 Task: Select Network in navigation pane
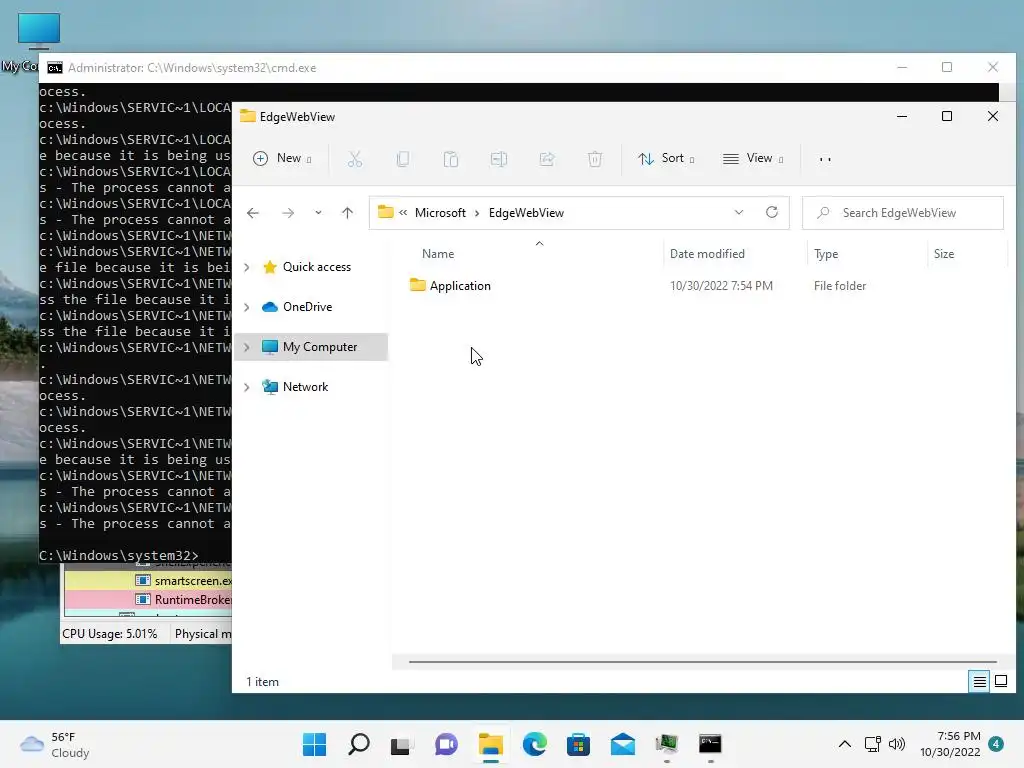[x=306, y=387]
